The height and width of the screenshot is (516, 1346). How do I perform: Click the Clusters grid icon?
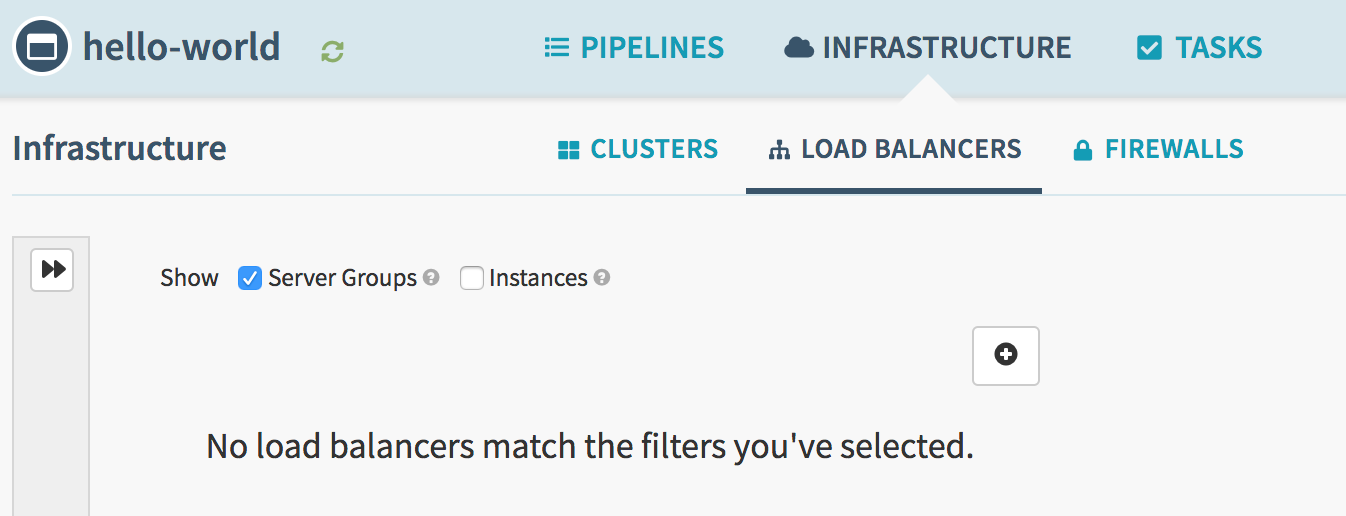569,150
